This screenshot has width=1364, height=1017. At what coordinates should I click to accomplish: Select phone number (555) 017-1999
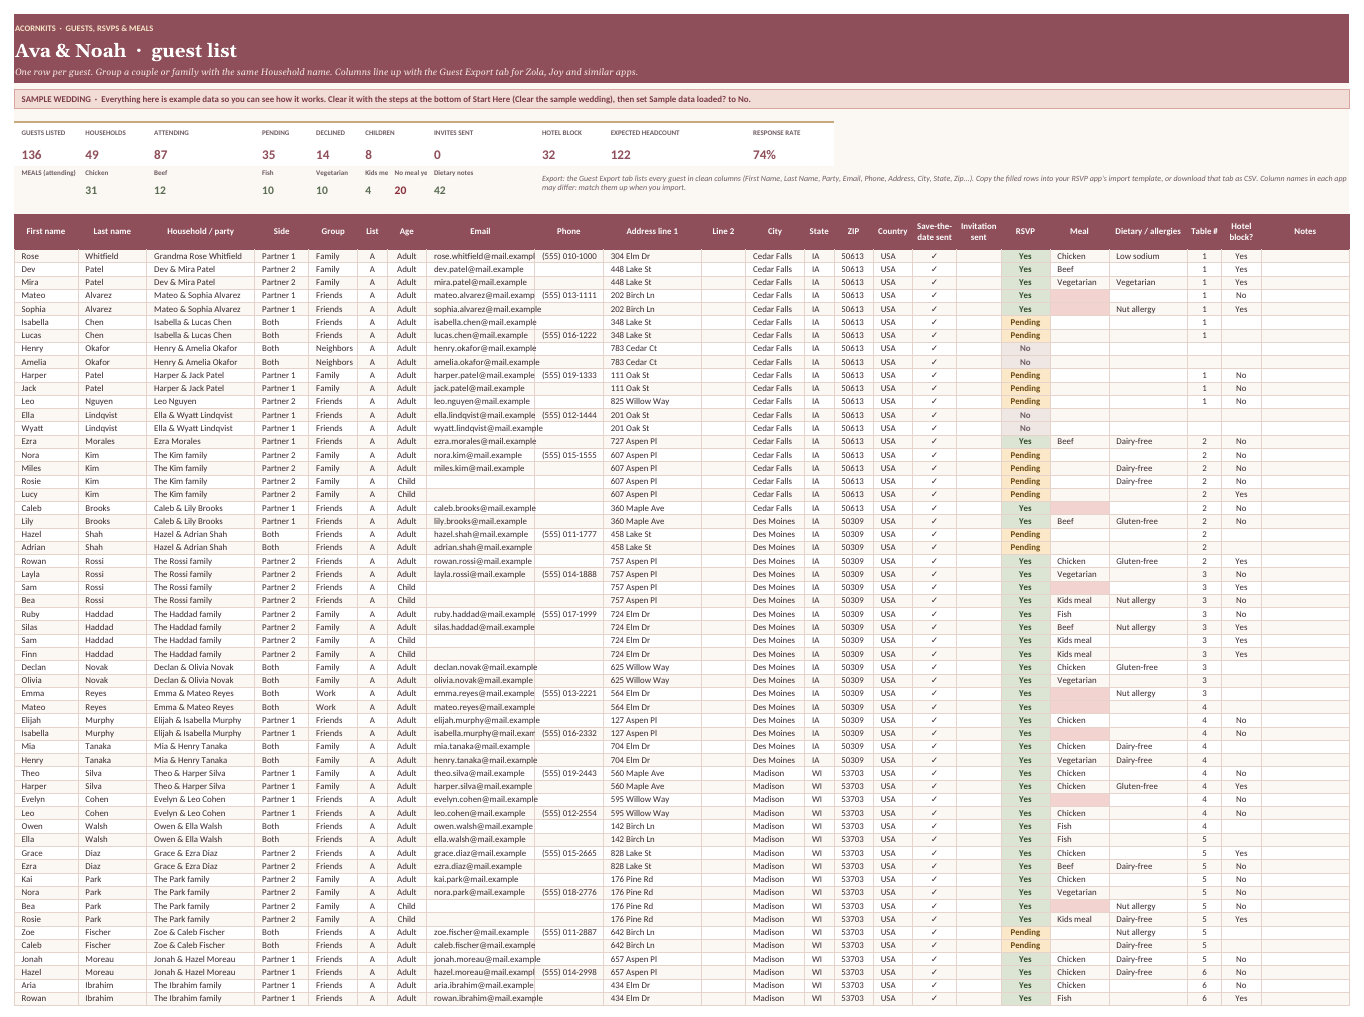click(x=569, y=614)
